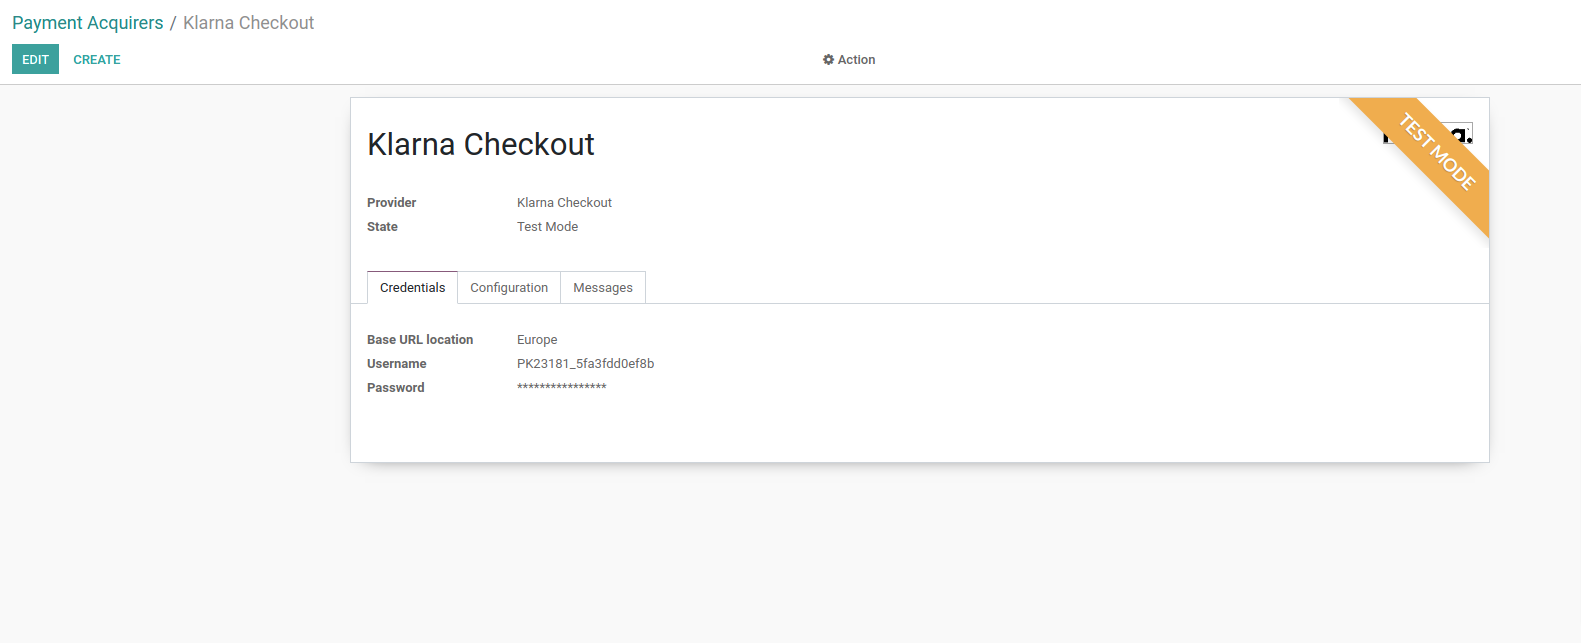Select the Messages tab
Viewport: 1581px width, 643px height.
603,288
